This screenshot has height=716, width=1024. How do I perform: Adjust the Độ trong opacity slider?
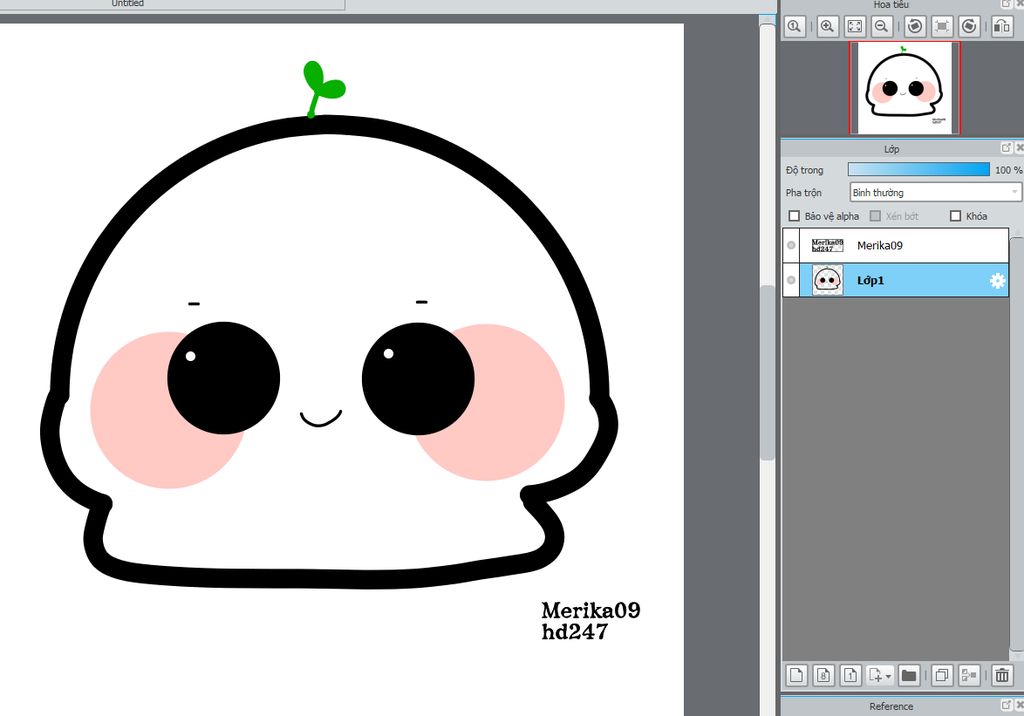919,170
